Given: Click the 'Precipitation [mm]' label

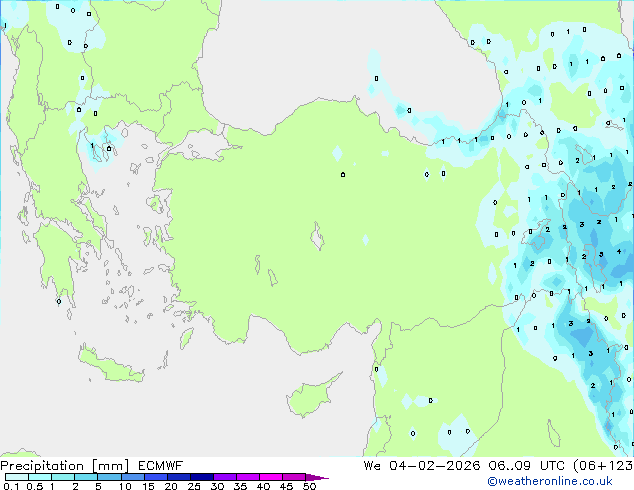Looking at the screenshot, I should coord(65,466).
